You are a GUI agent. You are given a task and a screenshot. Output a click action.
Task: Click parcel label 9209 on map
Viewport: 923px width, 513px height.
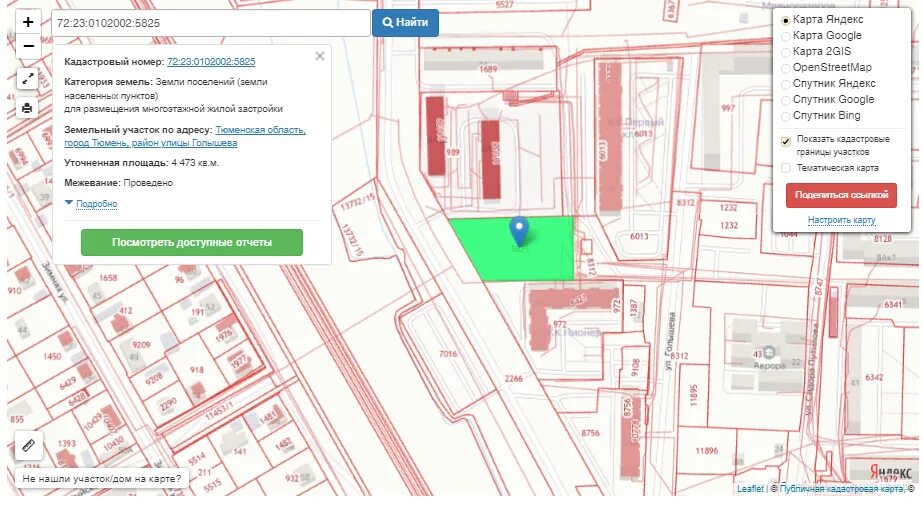point(141,345)
